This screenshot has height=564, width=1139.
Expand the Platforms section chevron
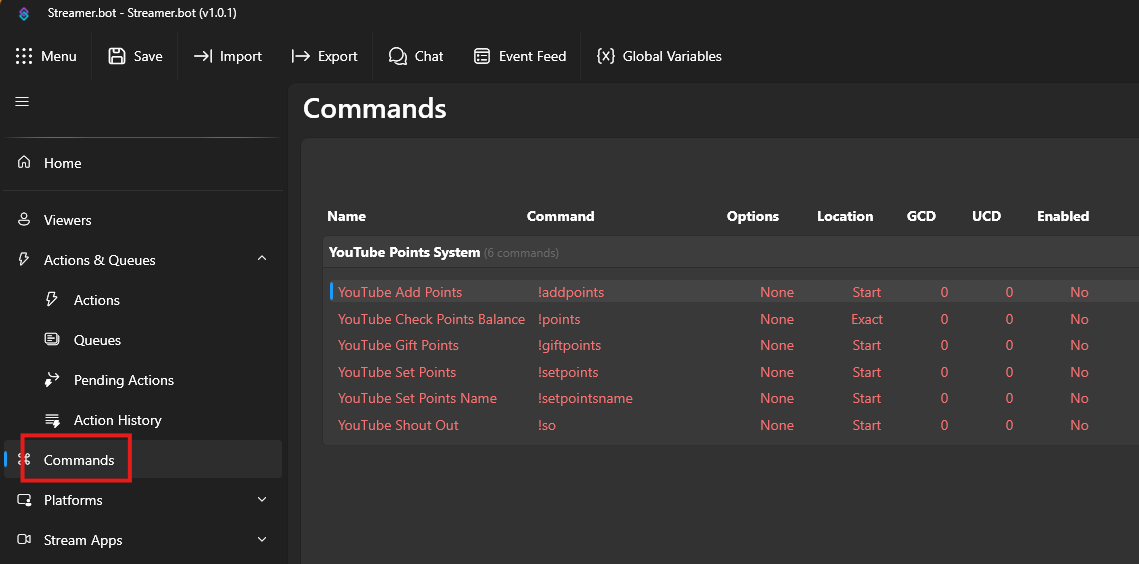262,499
